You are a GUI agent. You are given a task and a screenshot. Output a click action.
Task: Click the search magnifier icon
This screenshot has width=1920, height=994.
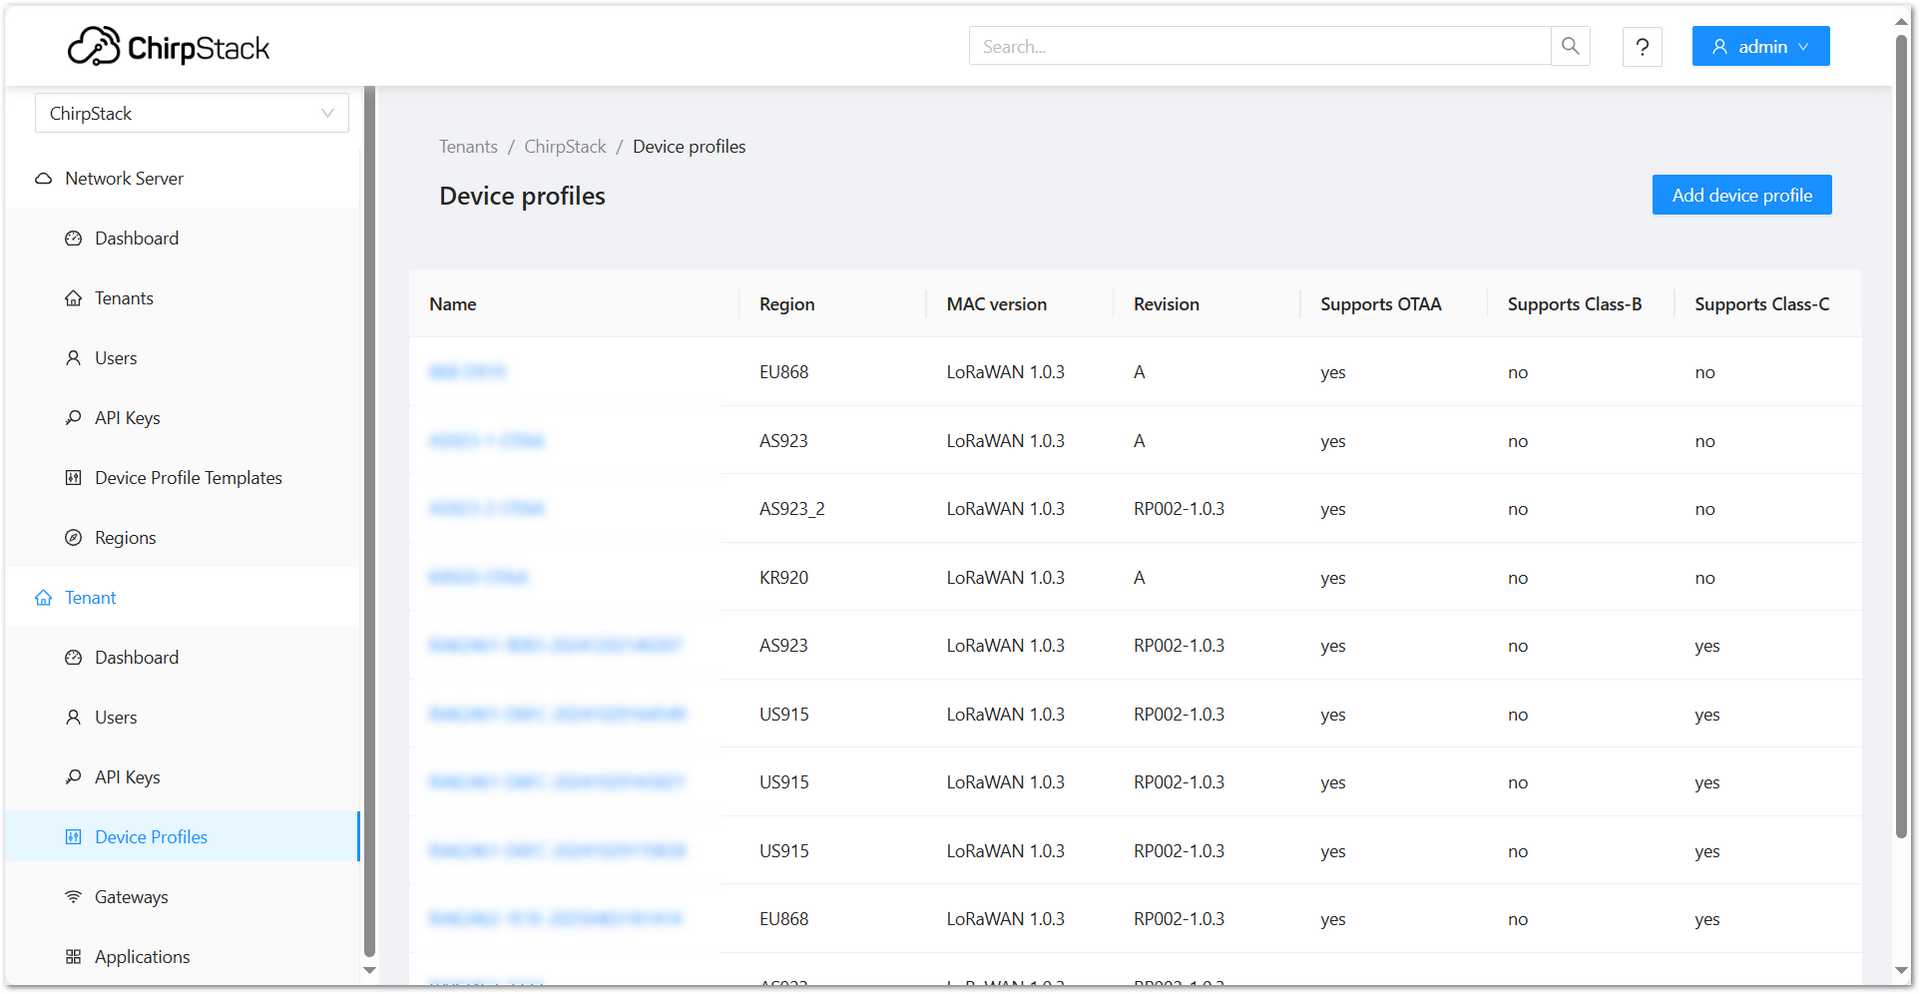coord(1570,46)
